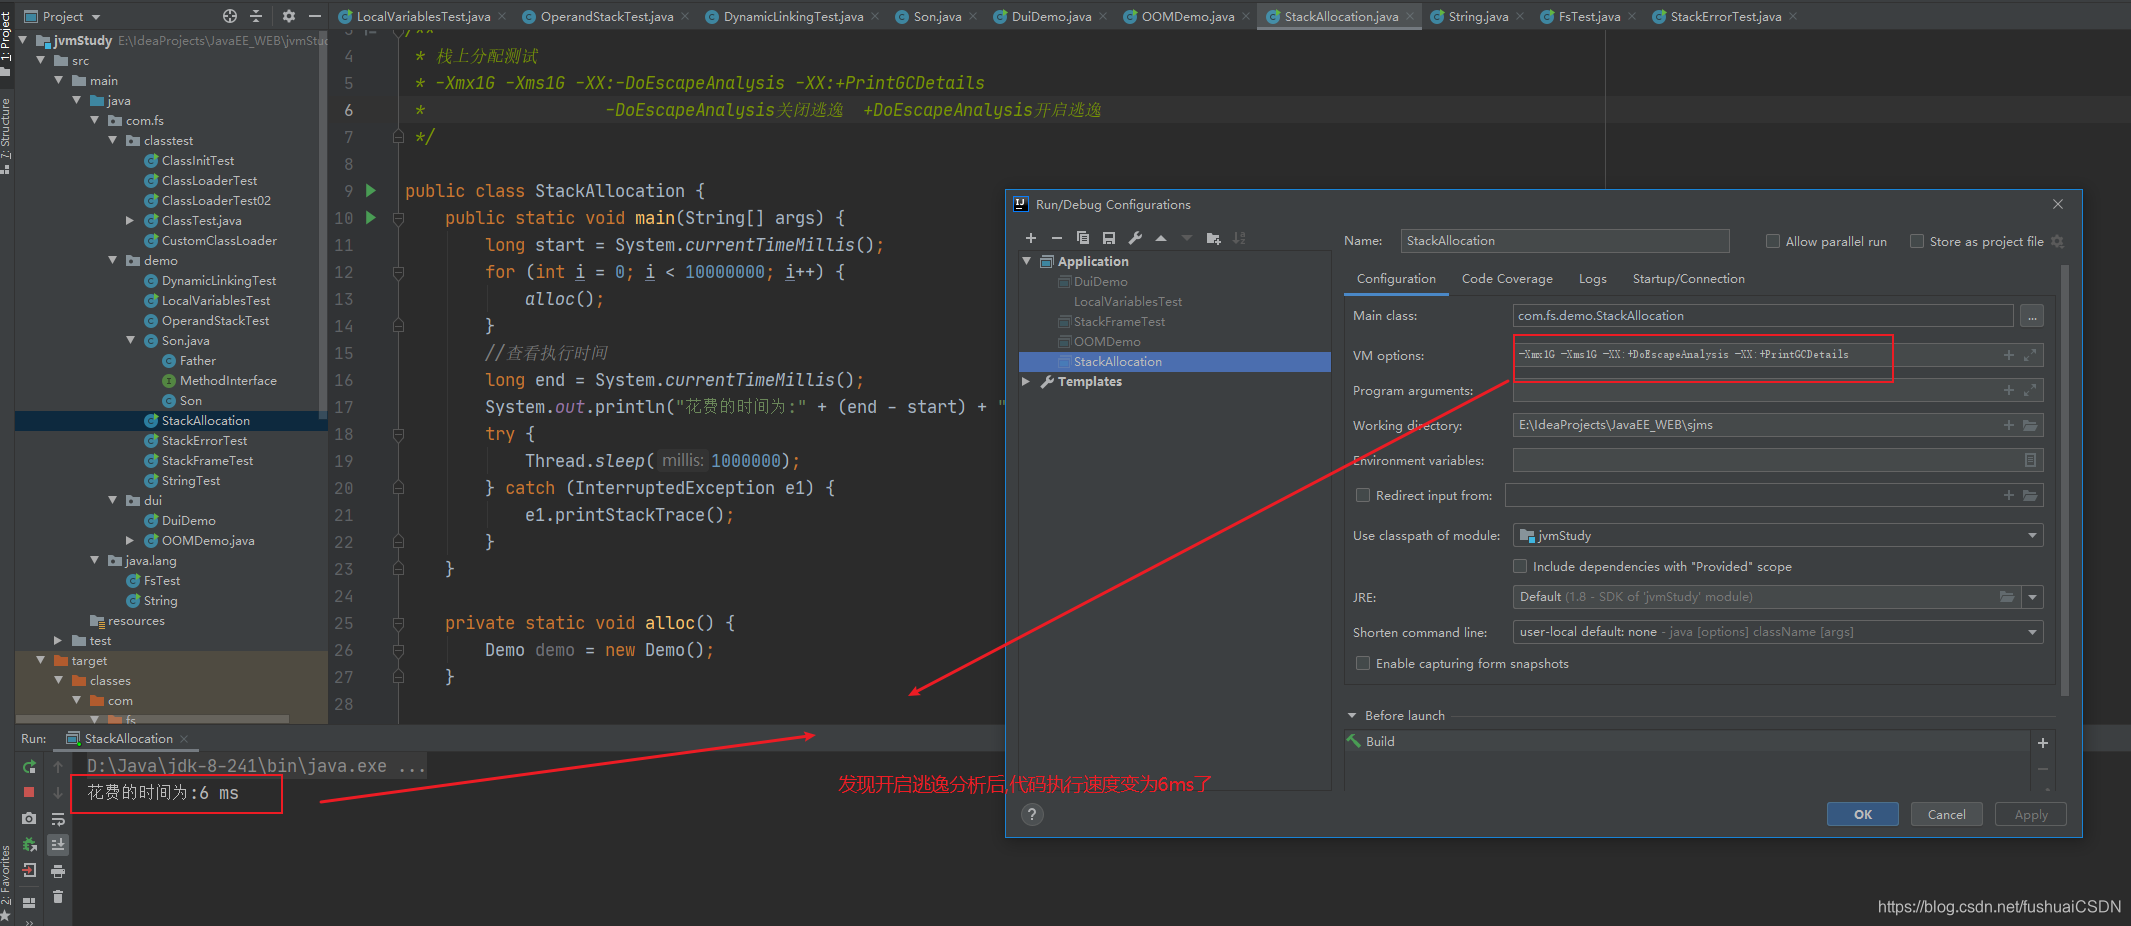Open OperandStackTest.java editor tab
This screenshot has height=926, width=2131.
tap(607, 16)
